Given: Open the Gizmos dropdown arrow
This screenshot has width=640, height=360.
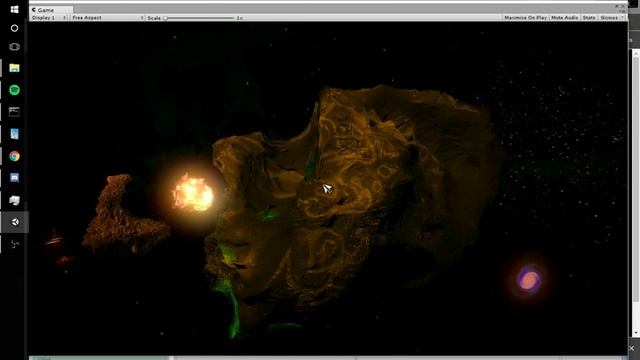Looking at the screenshot, I should coord(622,18).
